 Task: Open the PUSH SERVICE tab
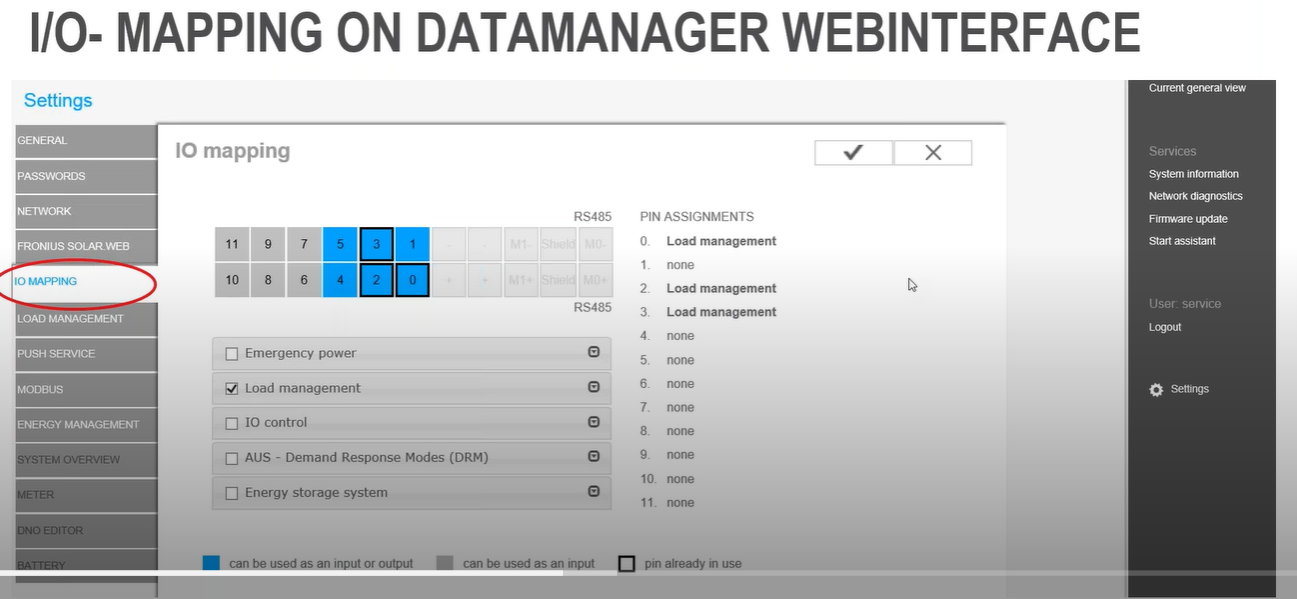(86, 354)
